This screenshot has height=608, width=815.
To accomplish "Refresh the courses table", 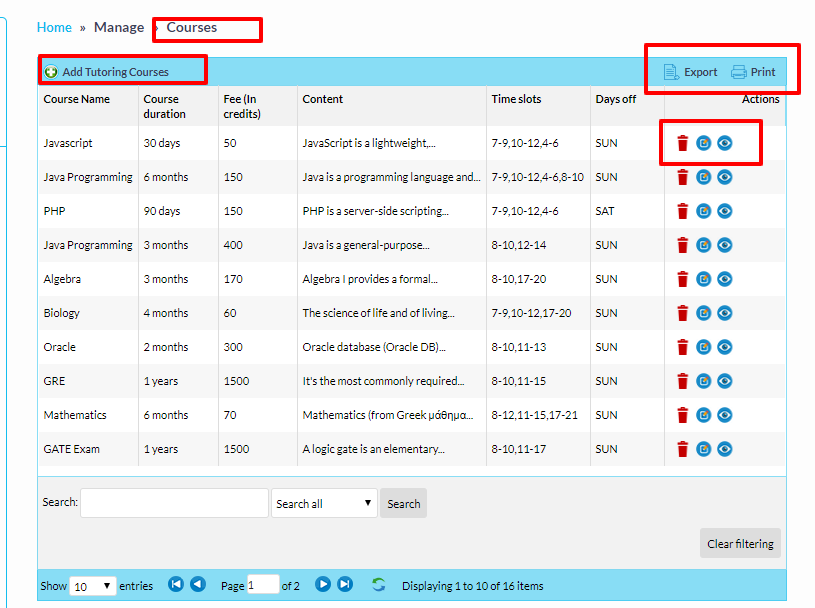I will coord(378,585).
